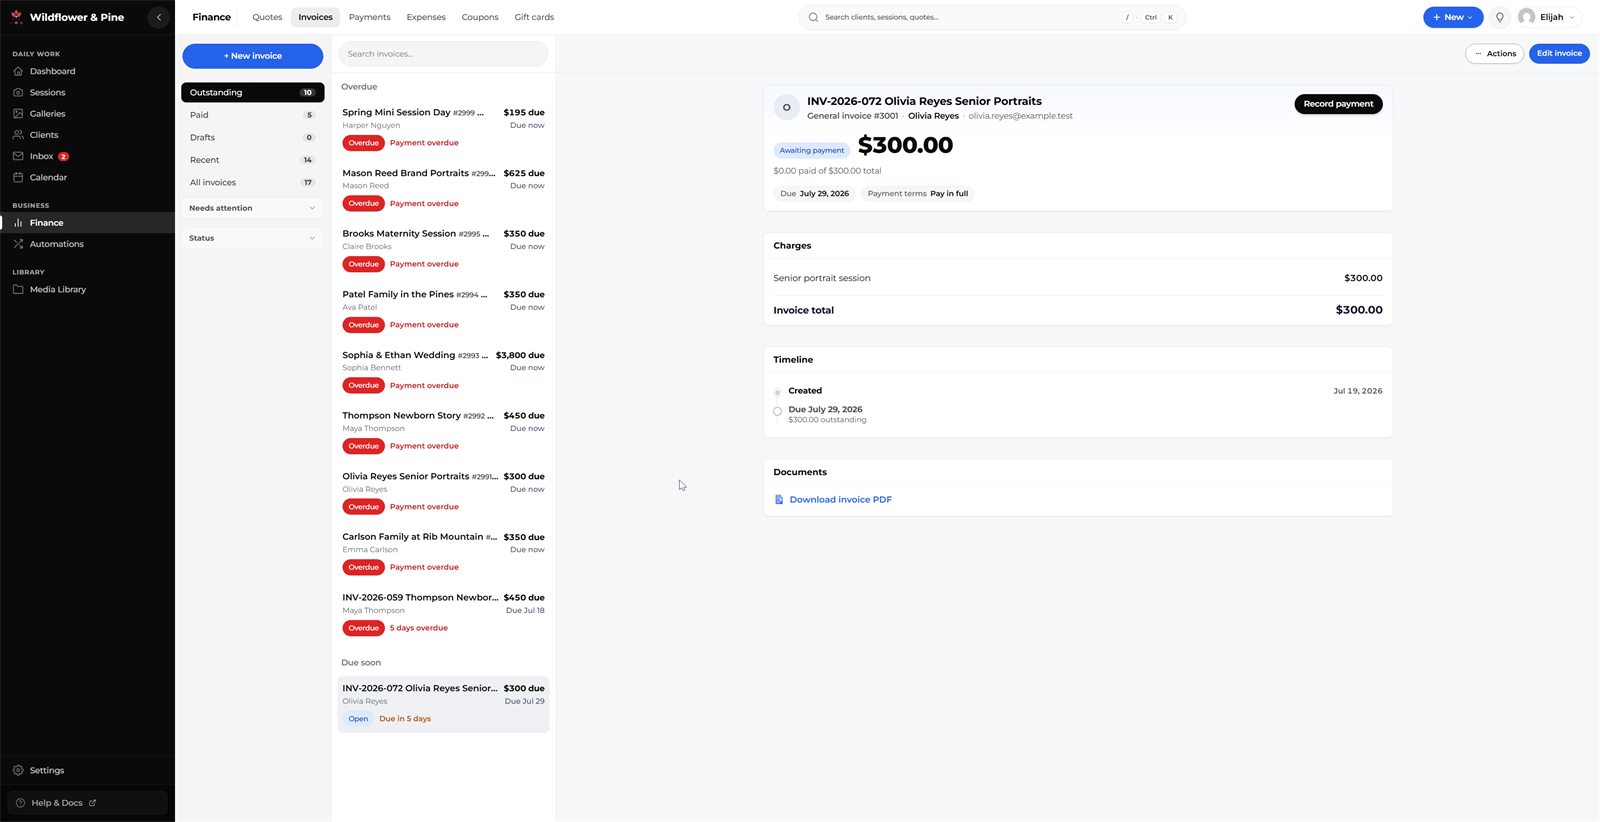Switch to the Invoices tab
The height and width of the screenshot is (822, 1600).
click(315, 17)
